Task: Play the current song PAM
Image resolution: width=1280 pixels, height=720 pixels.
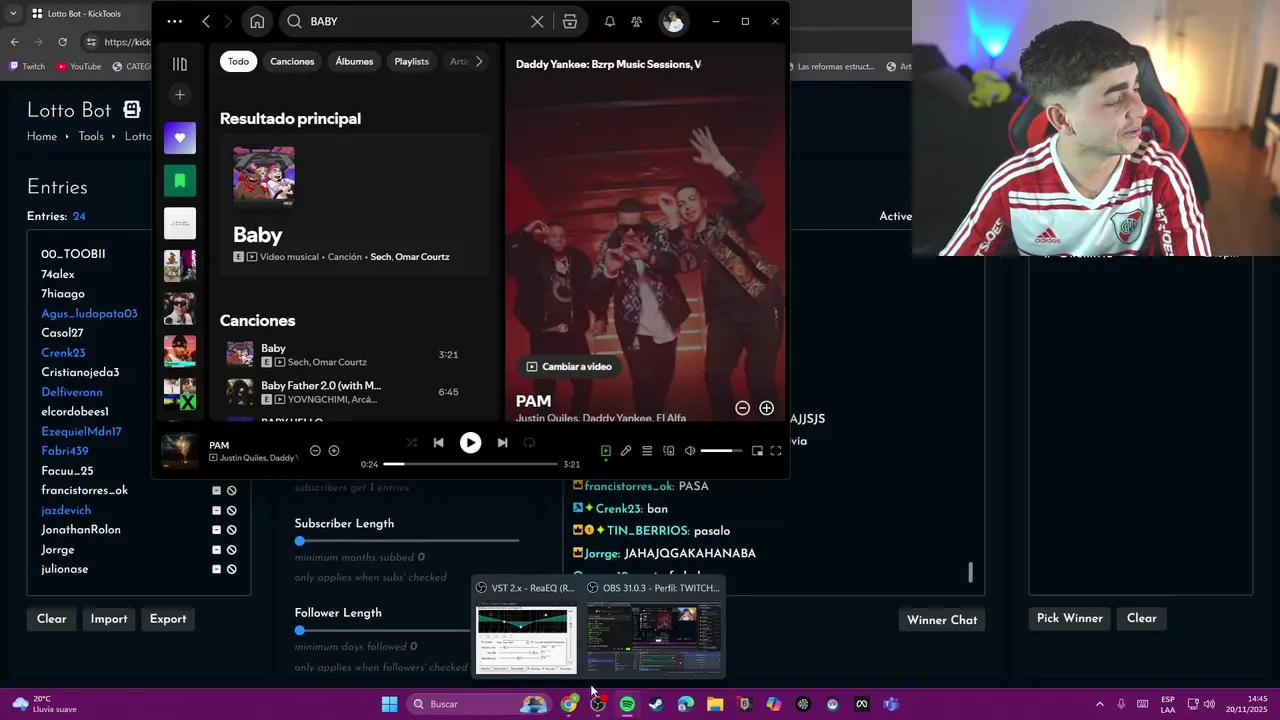Action: tap(470, 443)
